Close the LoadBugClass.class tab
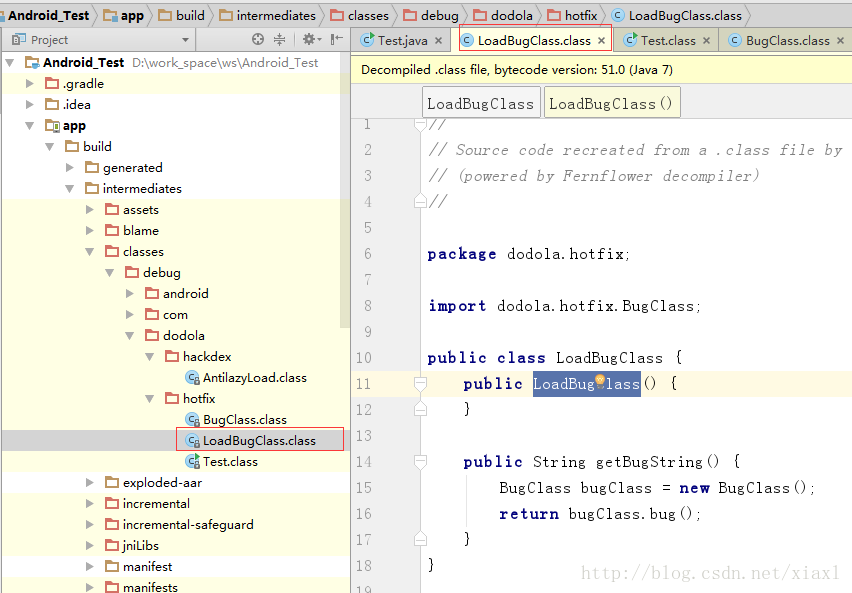 click(602, 41)
